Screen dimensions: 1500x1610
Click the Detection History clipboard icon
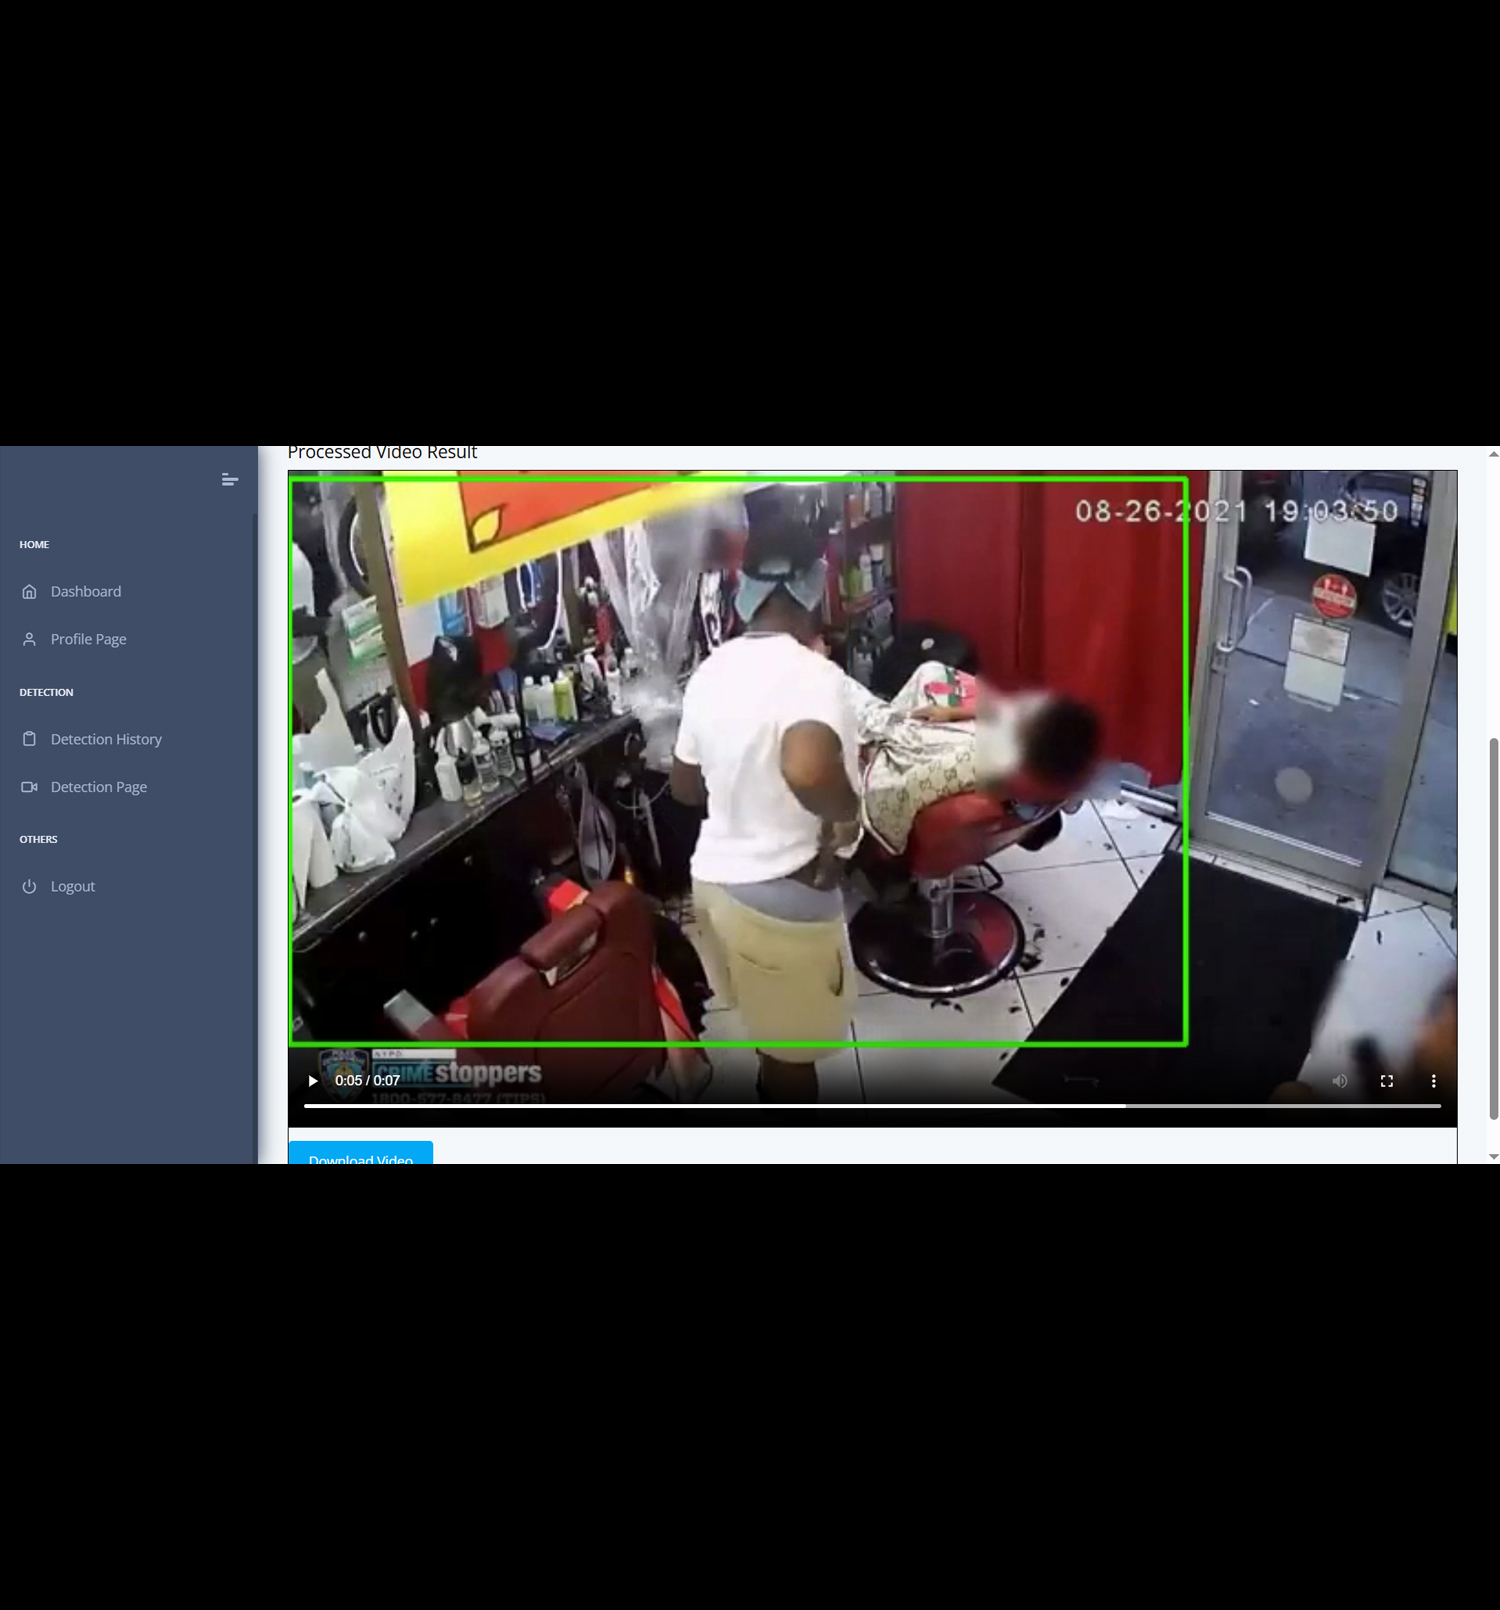click(29, 739)
